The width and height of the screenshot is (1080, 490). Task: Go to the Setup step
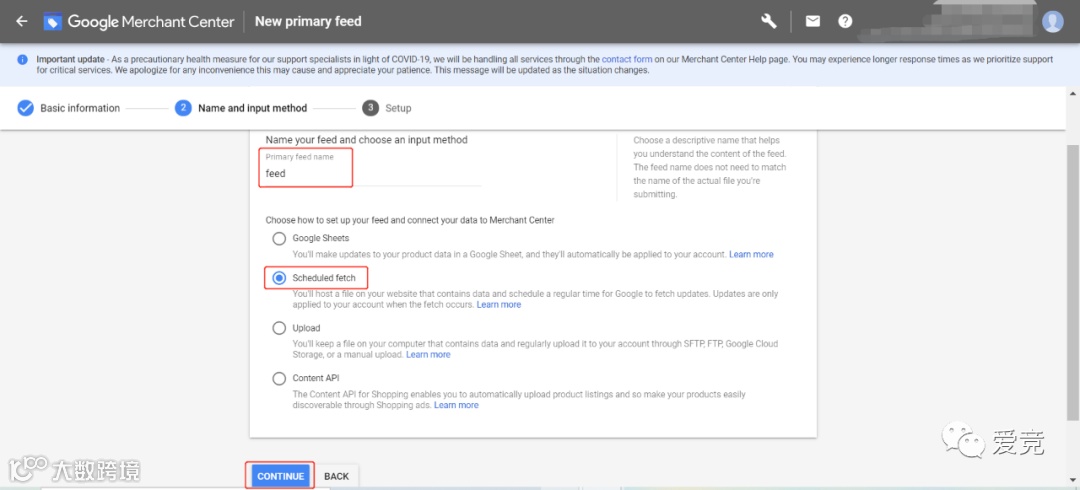click(x=387, y=108)
